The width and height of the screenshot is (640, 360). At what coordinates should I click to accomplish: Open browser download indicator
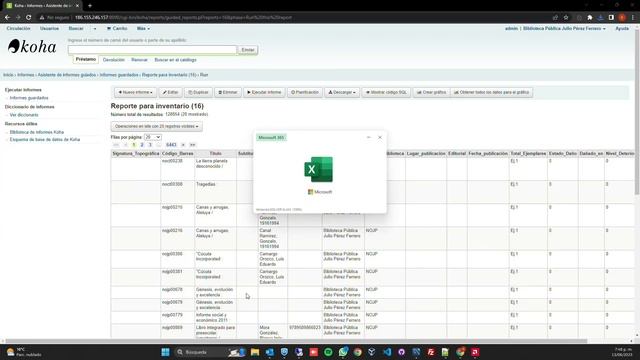point(600,18)
